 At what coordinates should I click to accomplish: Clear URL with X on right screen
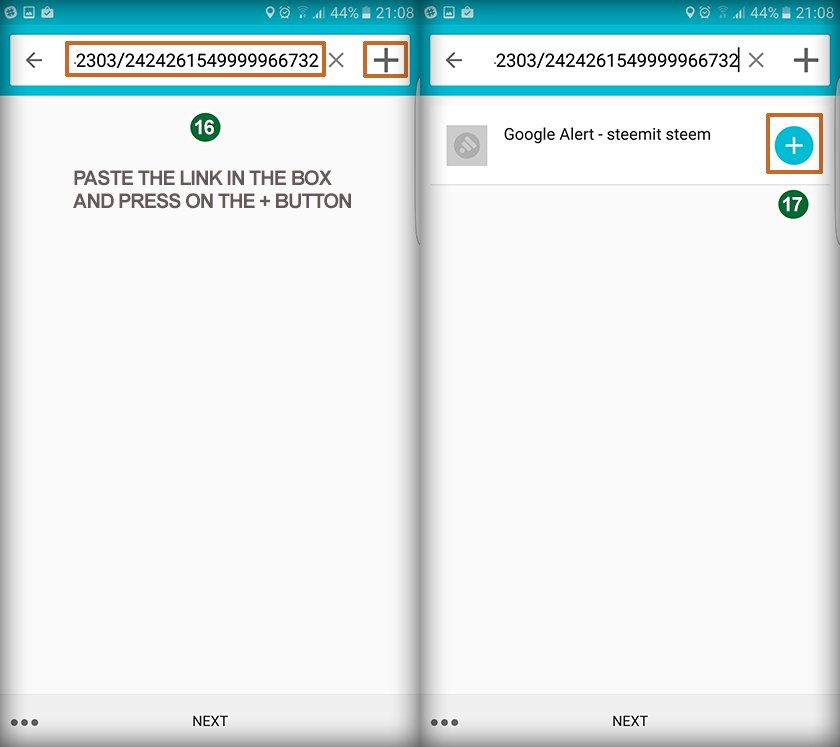click(x=756, y=60)
